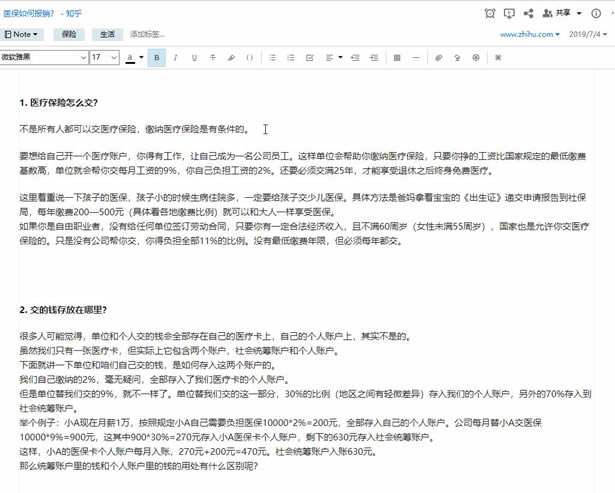
Task: Open the font name dropdown
Action: pos(44,58)
